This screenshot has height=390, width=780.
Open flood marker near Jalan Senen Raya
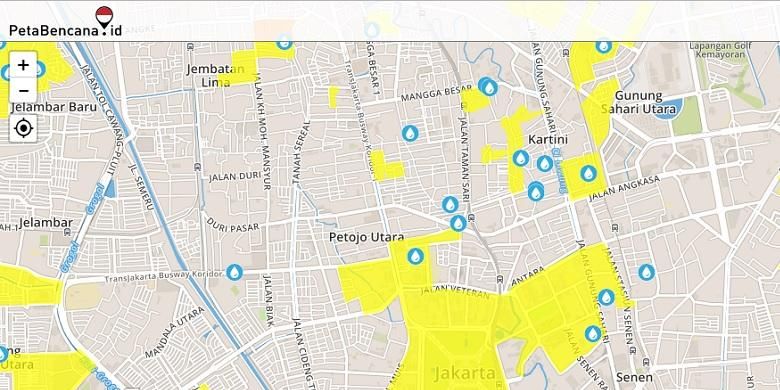[592, 333]
